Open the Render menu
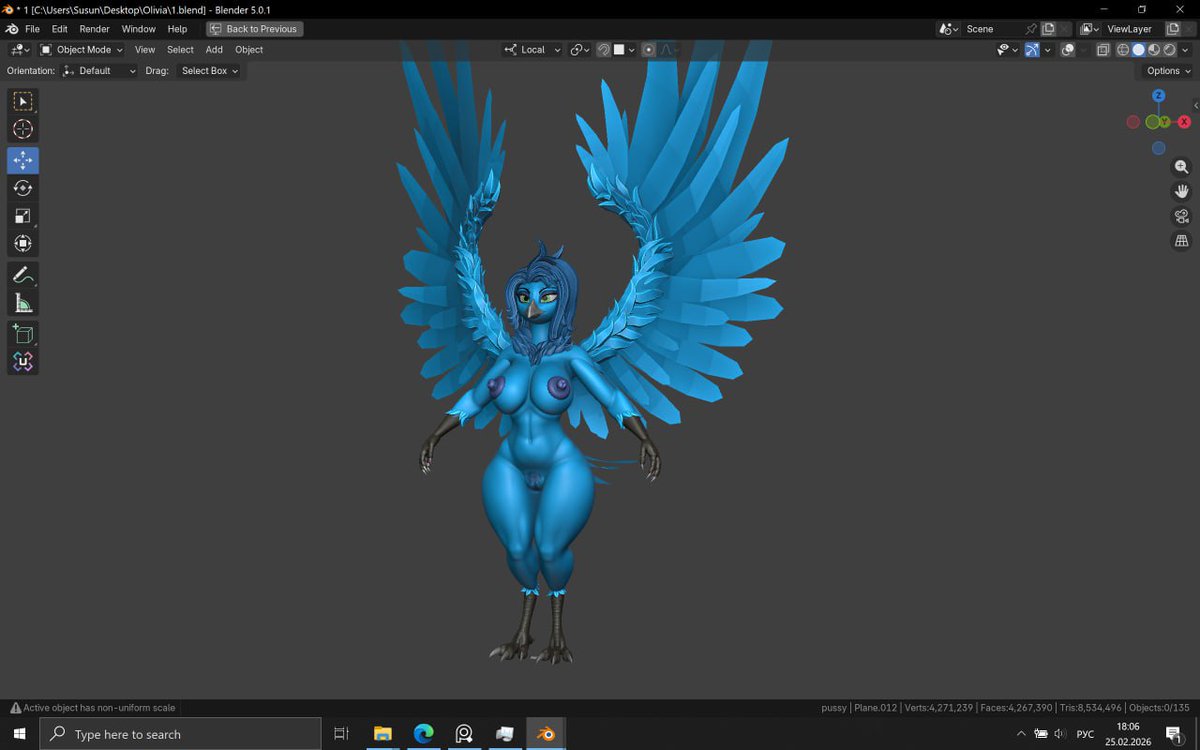 (x=95, y=29)
